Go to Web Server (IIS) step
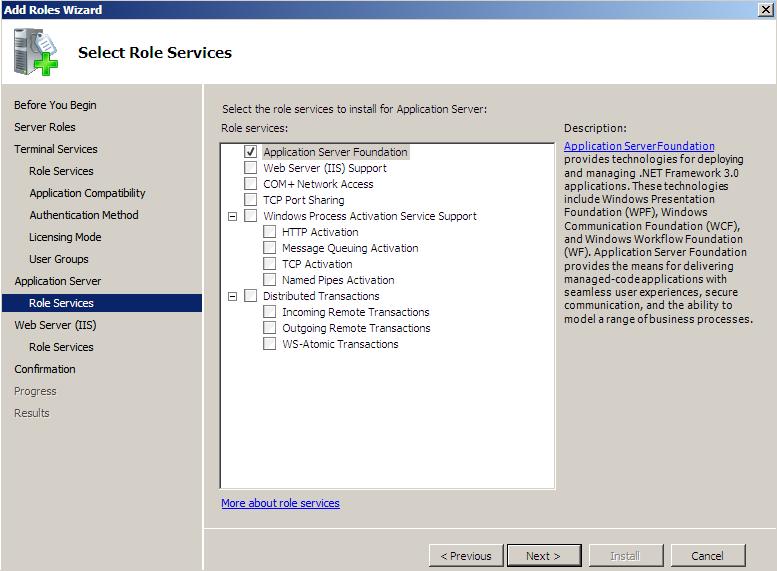This screenshot has height=571, width=777. (55, 325)
